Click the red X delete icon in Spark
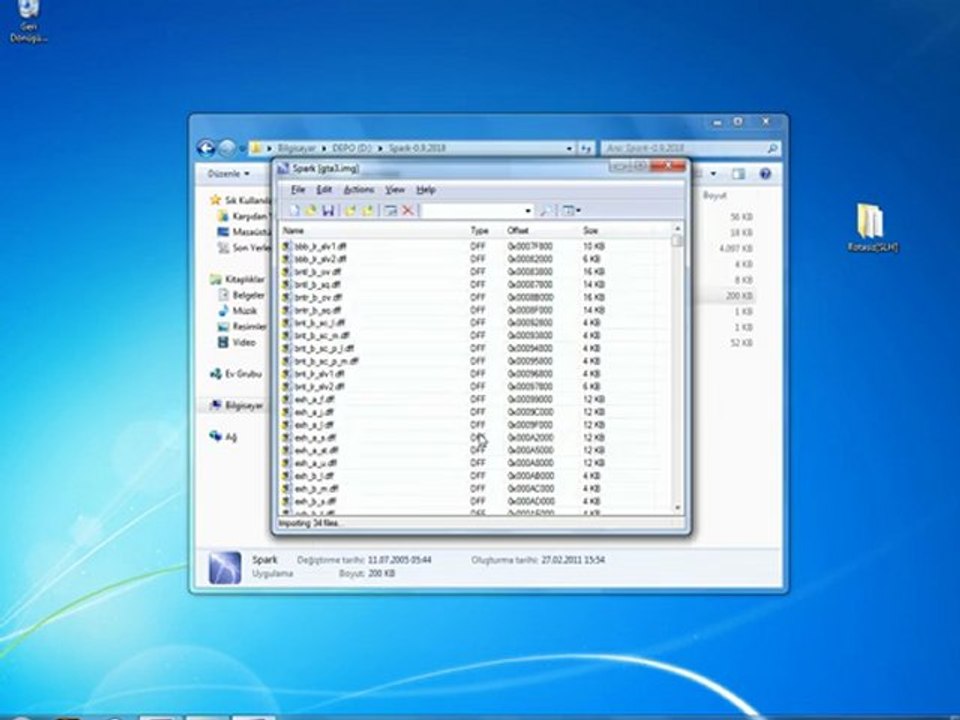The height and width of the screenshot is (720, 960). point(408,211)
